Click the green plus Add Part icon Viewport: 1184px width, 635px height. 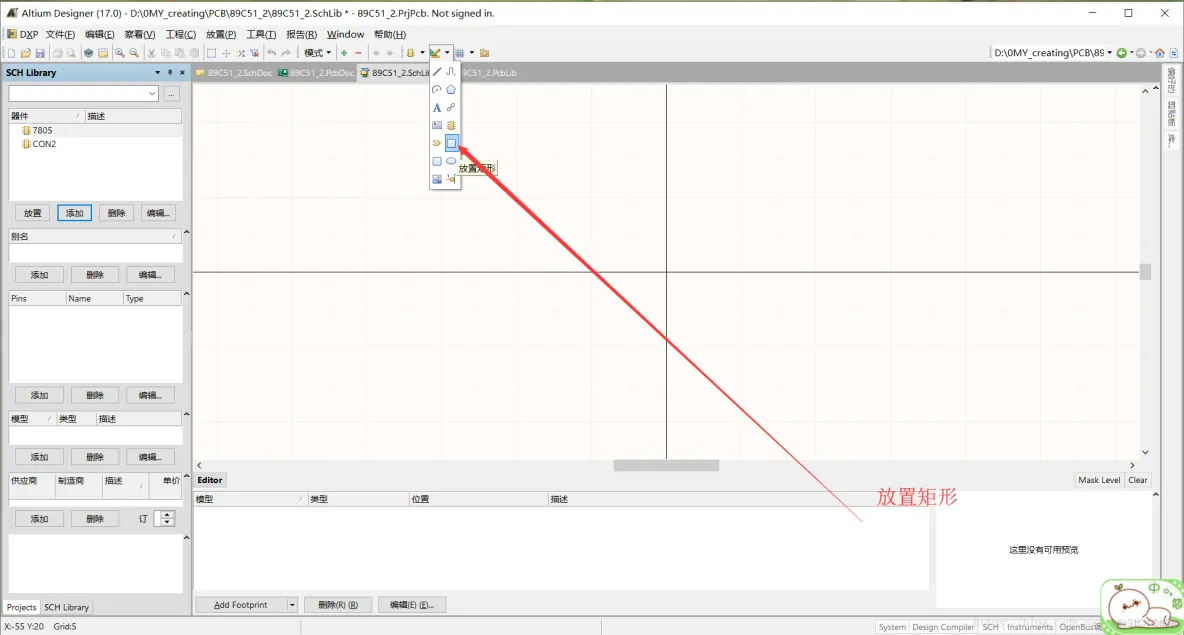pyautogui.click(x=344, y=53)
